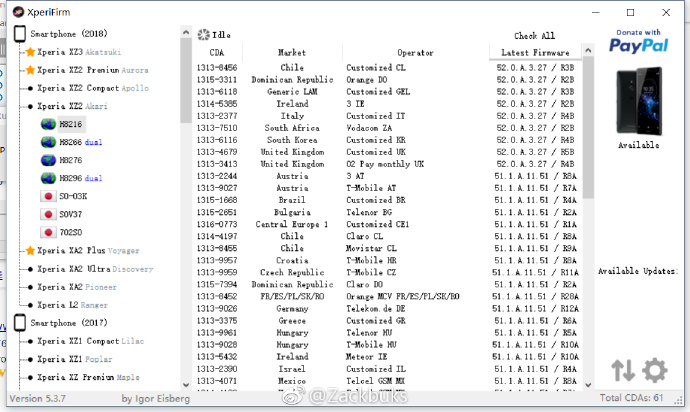Image resolution: width=690 pixels, height=412 pixels.
Task: Click firmware list scrollbar up arrow
Action: tap(588, 50)
